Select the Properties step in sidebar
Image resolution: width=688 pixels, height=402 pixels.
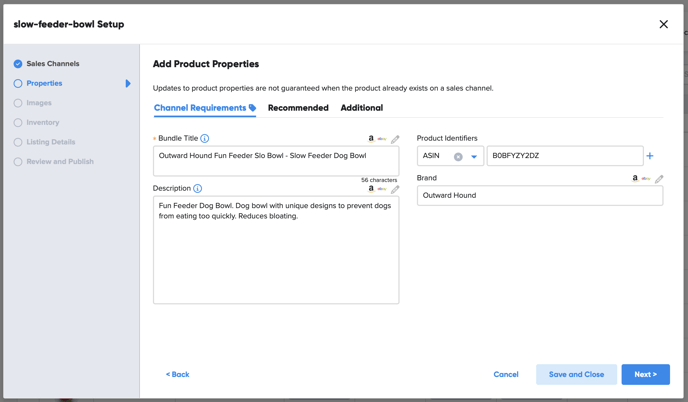(38, 83)
